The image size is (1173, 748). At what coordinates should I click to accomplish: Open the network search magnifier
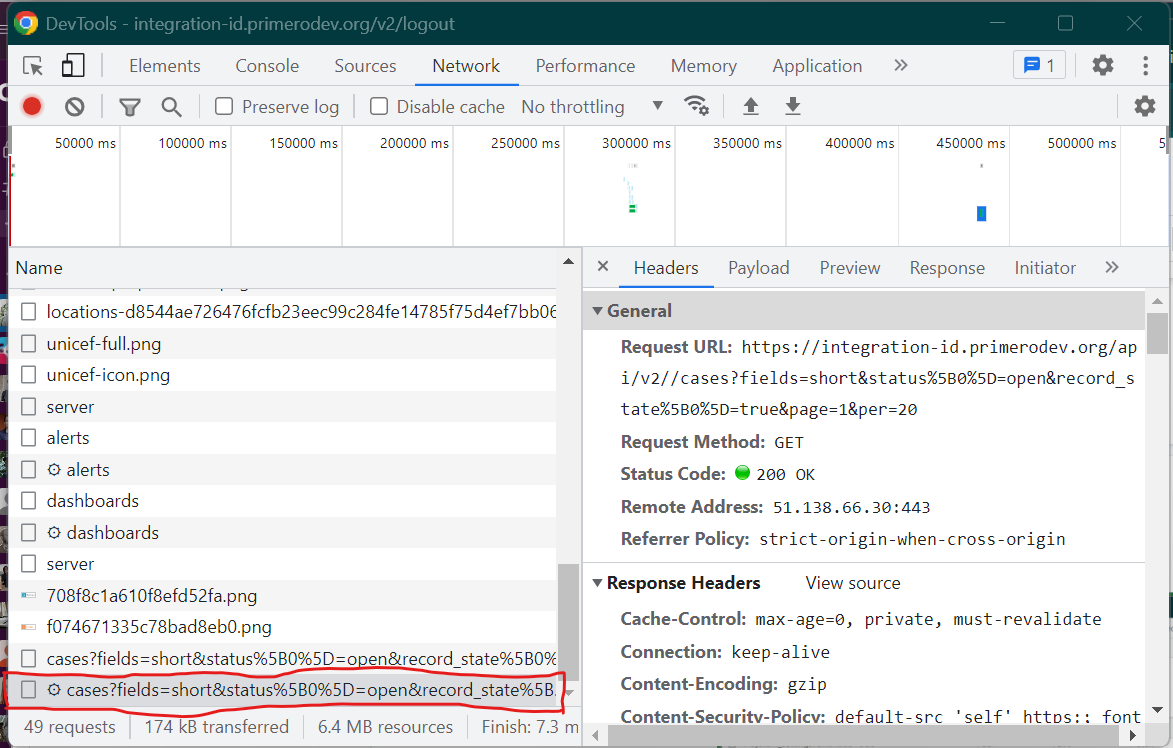171,107
